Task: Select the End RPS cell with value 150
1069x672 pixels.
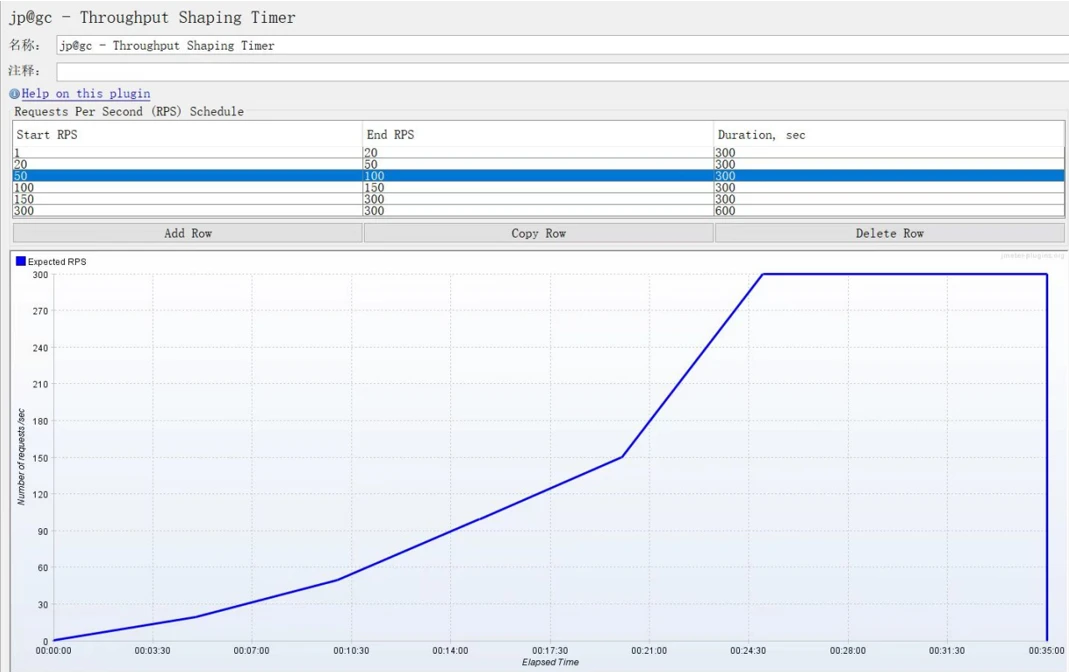Action: coord(538,188)
